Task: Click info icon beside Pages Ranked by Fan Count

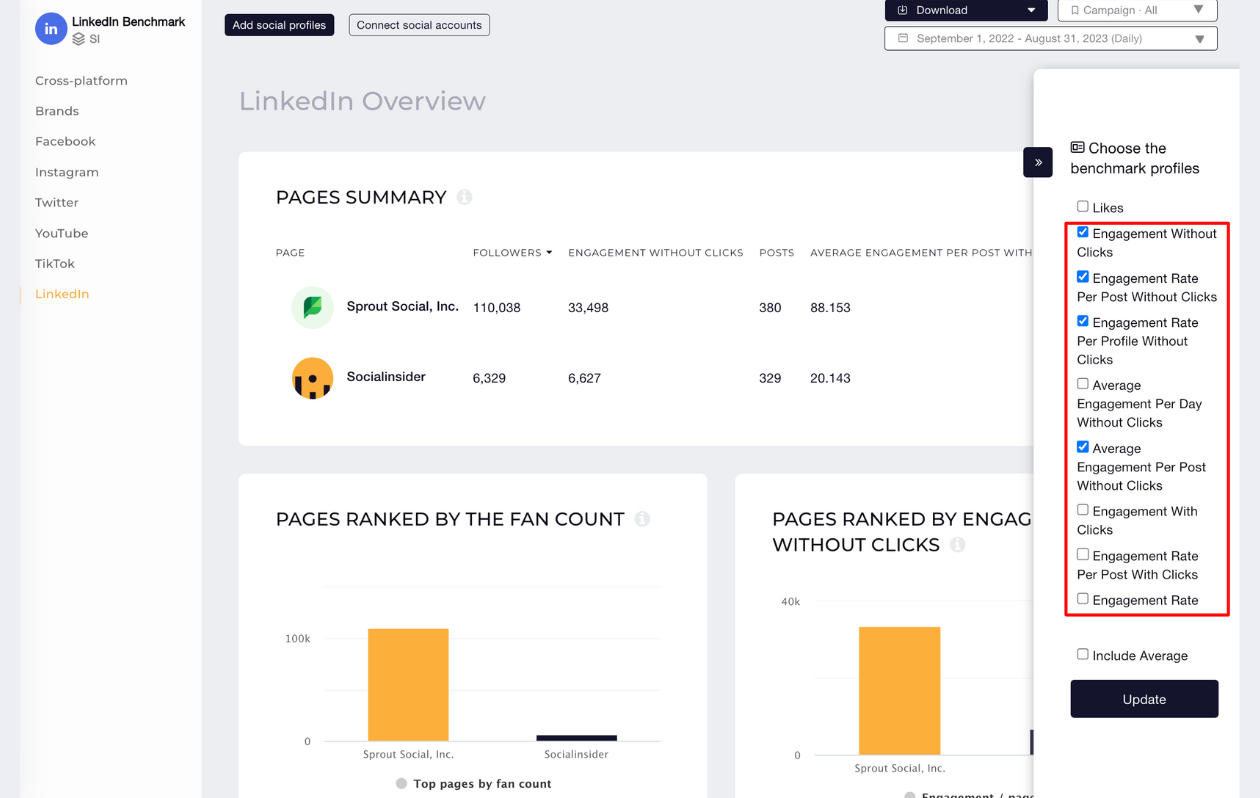Action: tap(642, 519)
